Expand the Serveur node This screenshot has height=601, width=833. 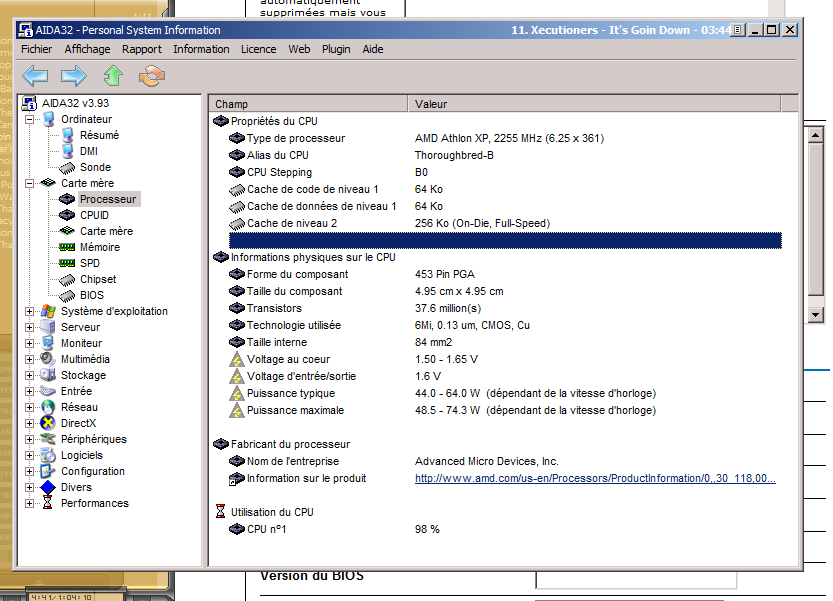pyautogui.click(x=30, y=327)
